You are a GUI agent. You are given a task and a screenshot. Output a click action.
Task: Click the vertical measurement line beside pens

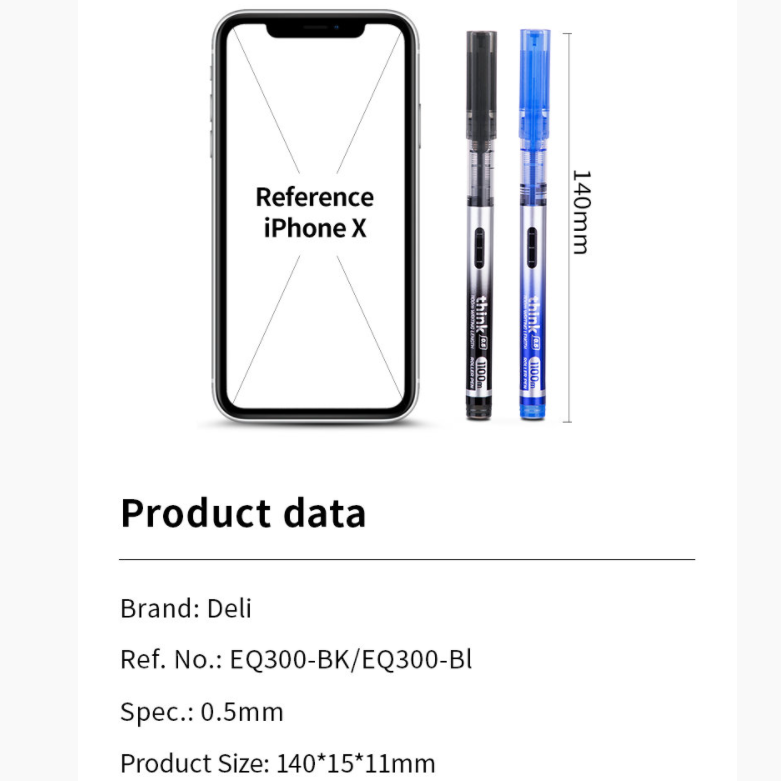(567, 228)
